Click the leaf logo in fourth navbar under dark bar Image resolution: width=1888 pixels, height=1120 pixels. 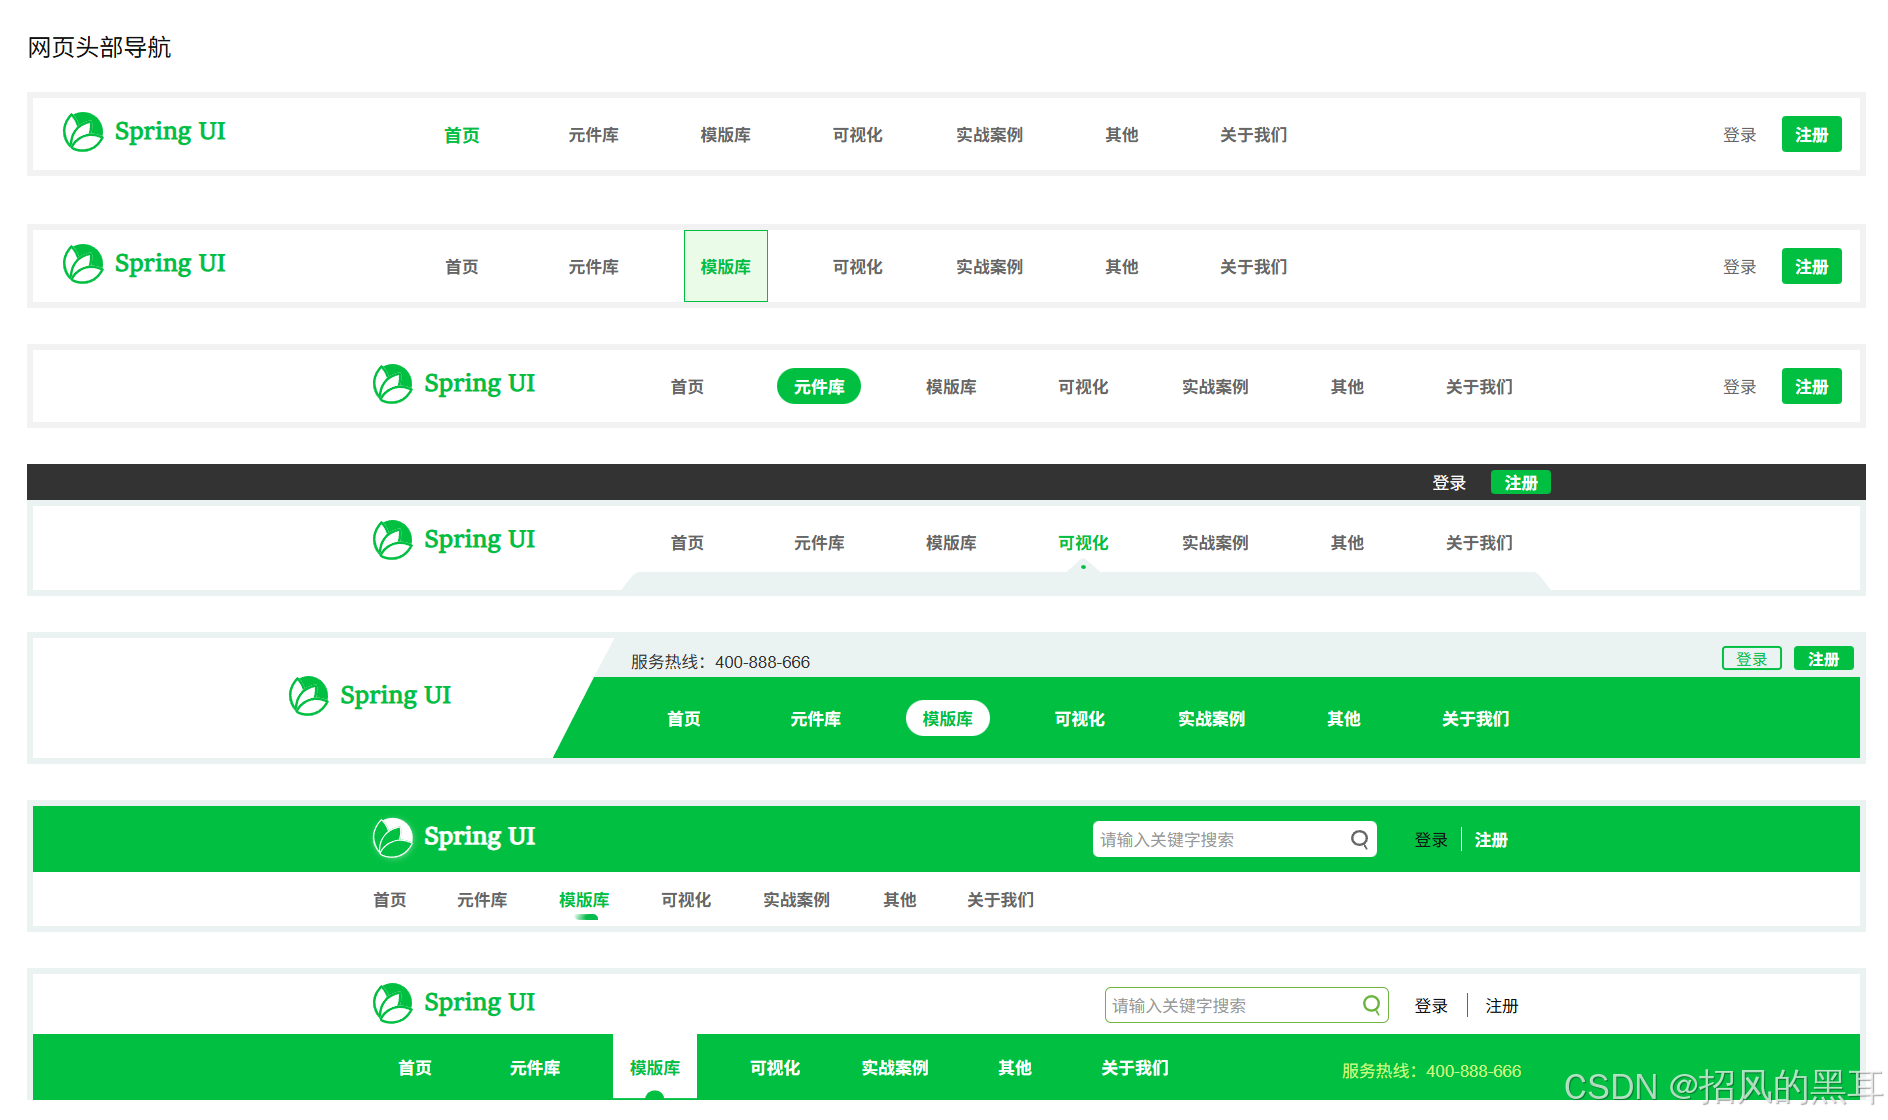tap(392, 539)
